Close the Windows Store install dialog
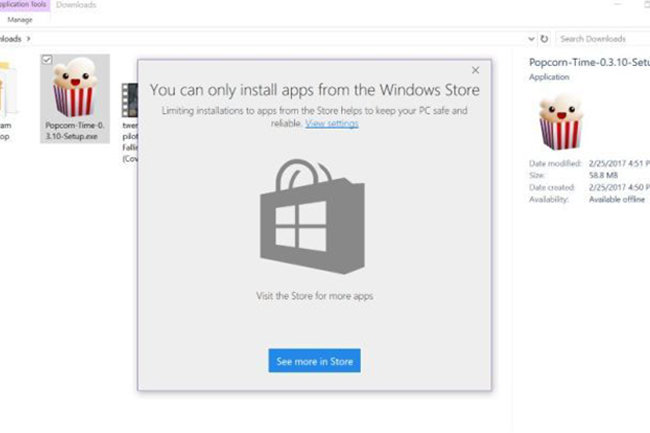The height and width of the screenshot is (433, 650). pyautogui.click(x=475, y=70)
